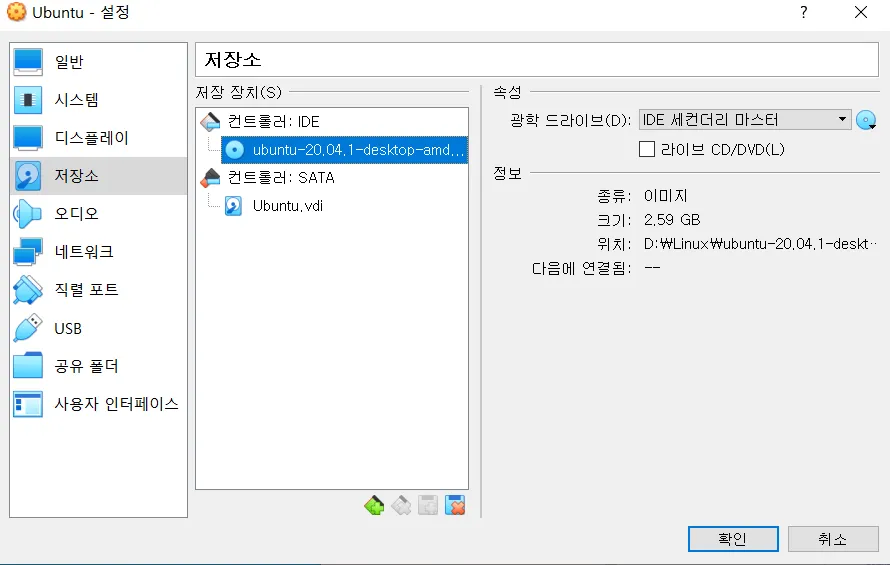Select the 저장소 settings category
The width and height of the screenshot is (890, 565).
(98, 176)
